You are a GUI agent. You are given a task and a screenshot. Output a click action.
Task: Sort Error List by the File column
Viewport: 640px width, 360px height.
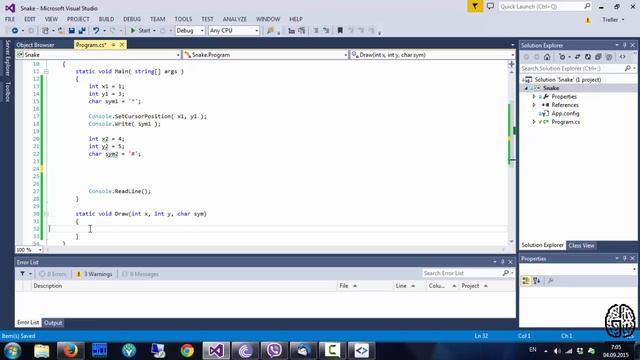pyautogui.click(x=364, y=286)
